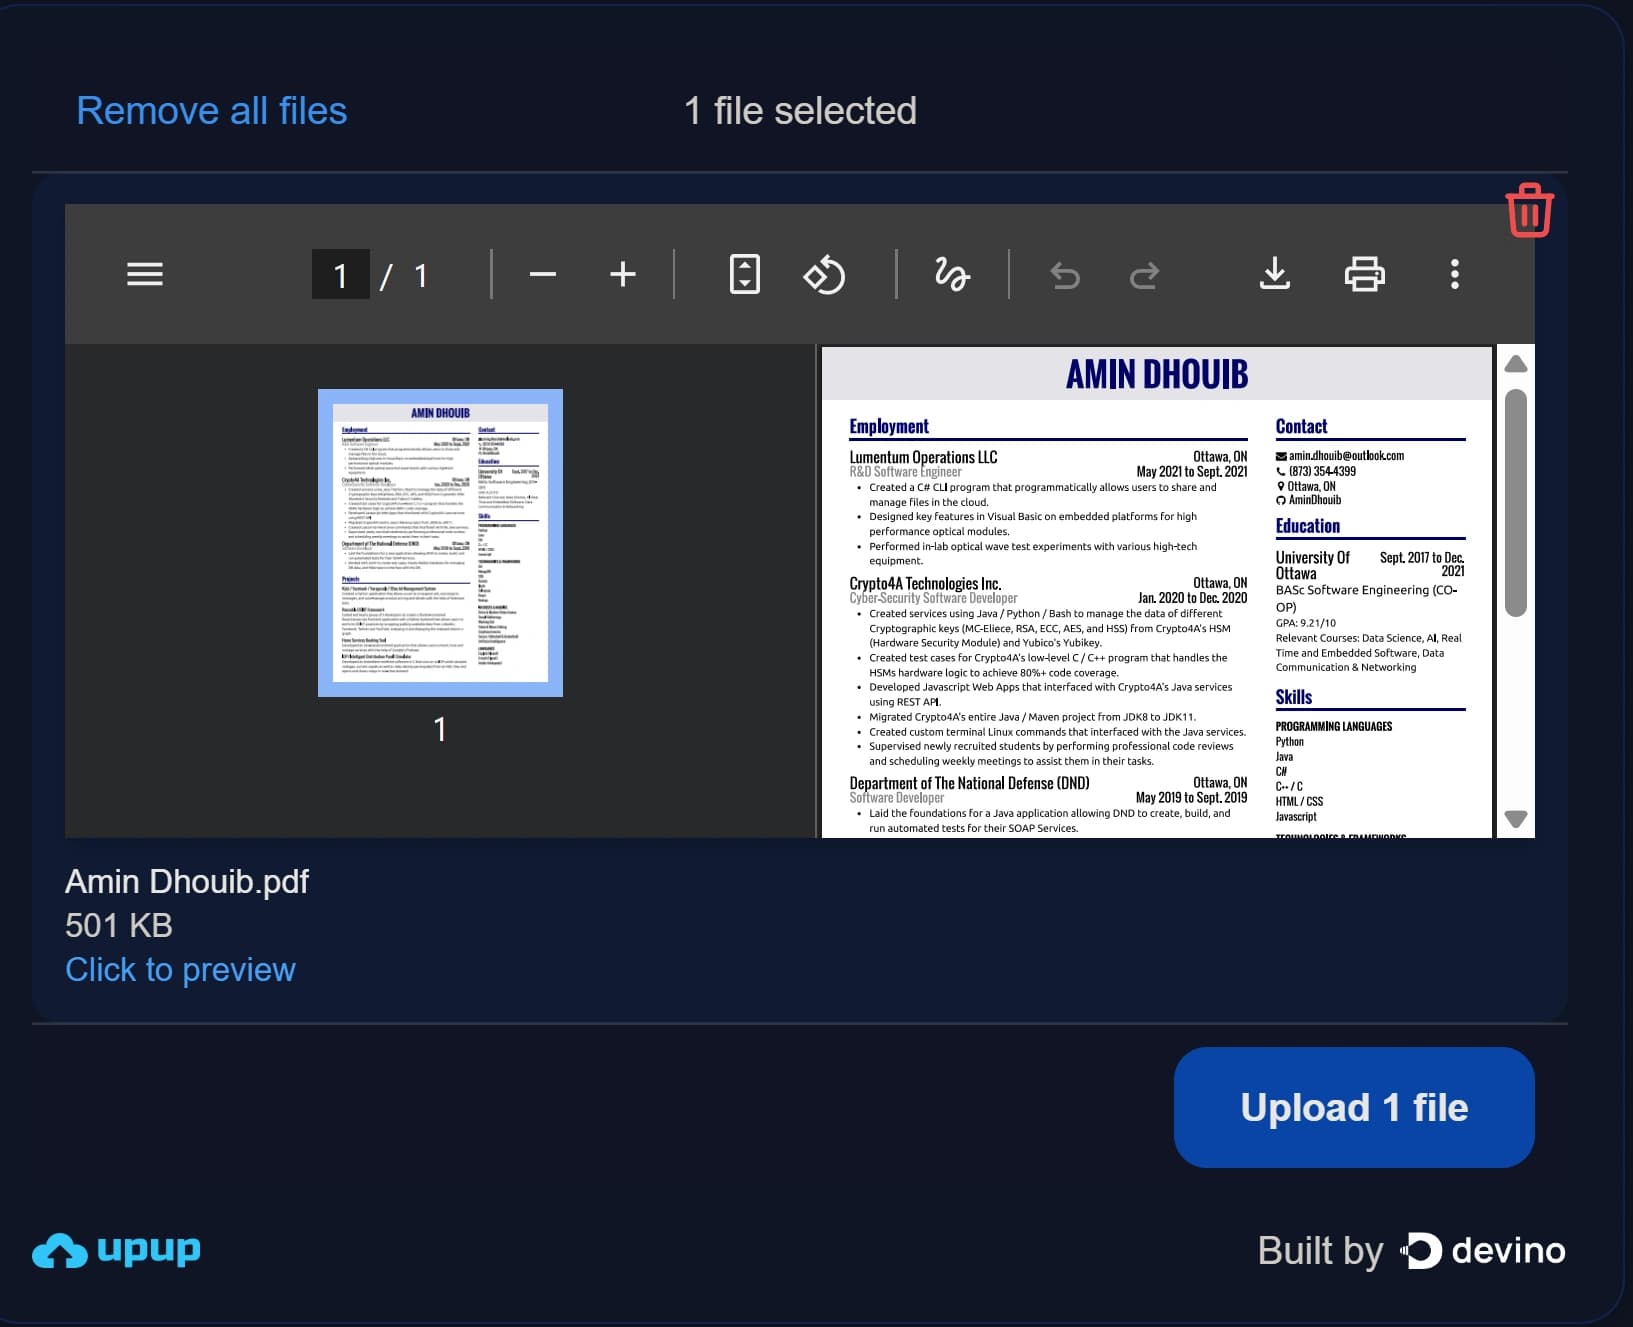Click 'Department of The National Defense (DND)' text
This screenshot has width=1633, height=1327.
click(969, 783)
